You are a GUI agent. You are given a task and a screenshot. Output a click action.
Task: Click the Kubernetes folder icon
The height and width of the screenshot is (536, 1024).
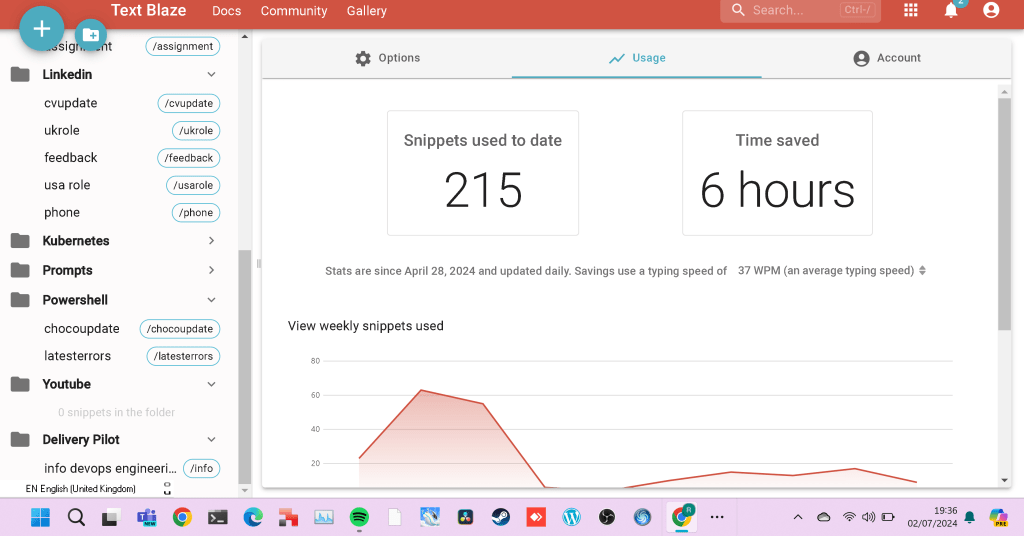click(20, 241)
